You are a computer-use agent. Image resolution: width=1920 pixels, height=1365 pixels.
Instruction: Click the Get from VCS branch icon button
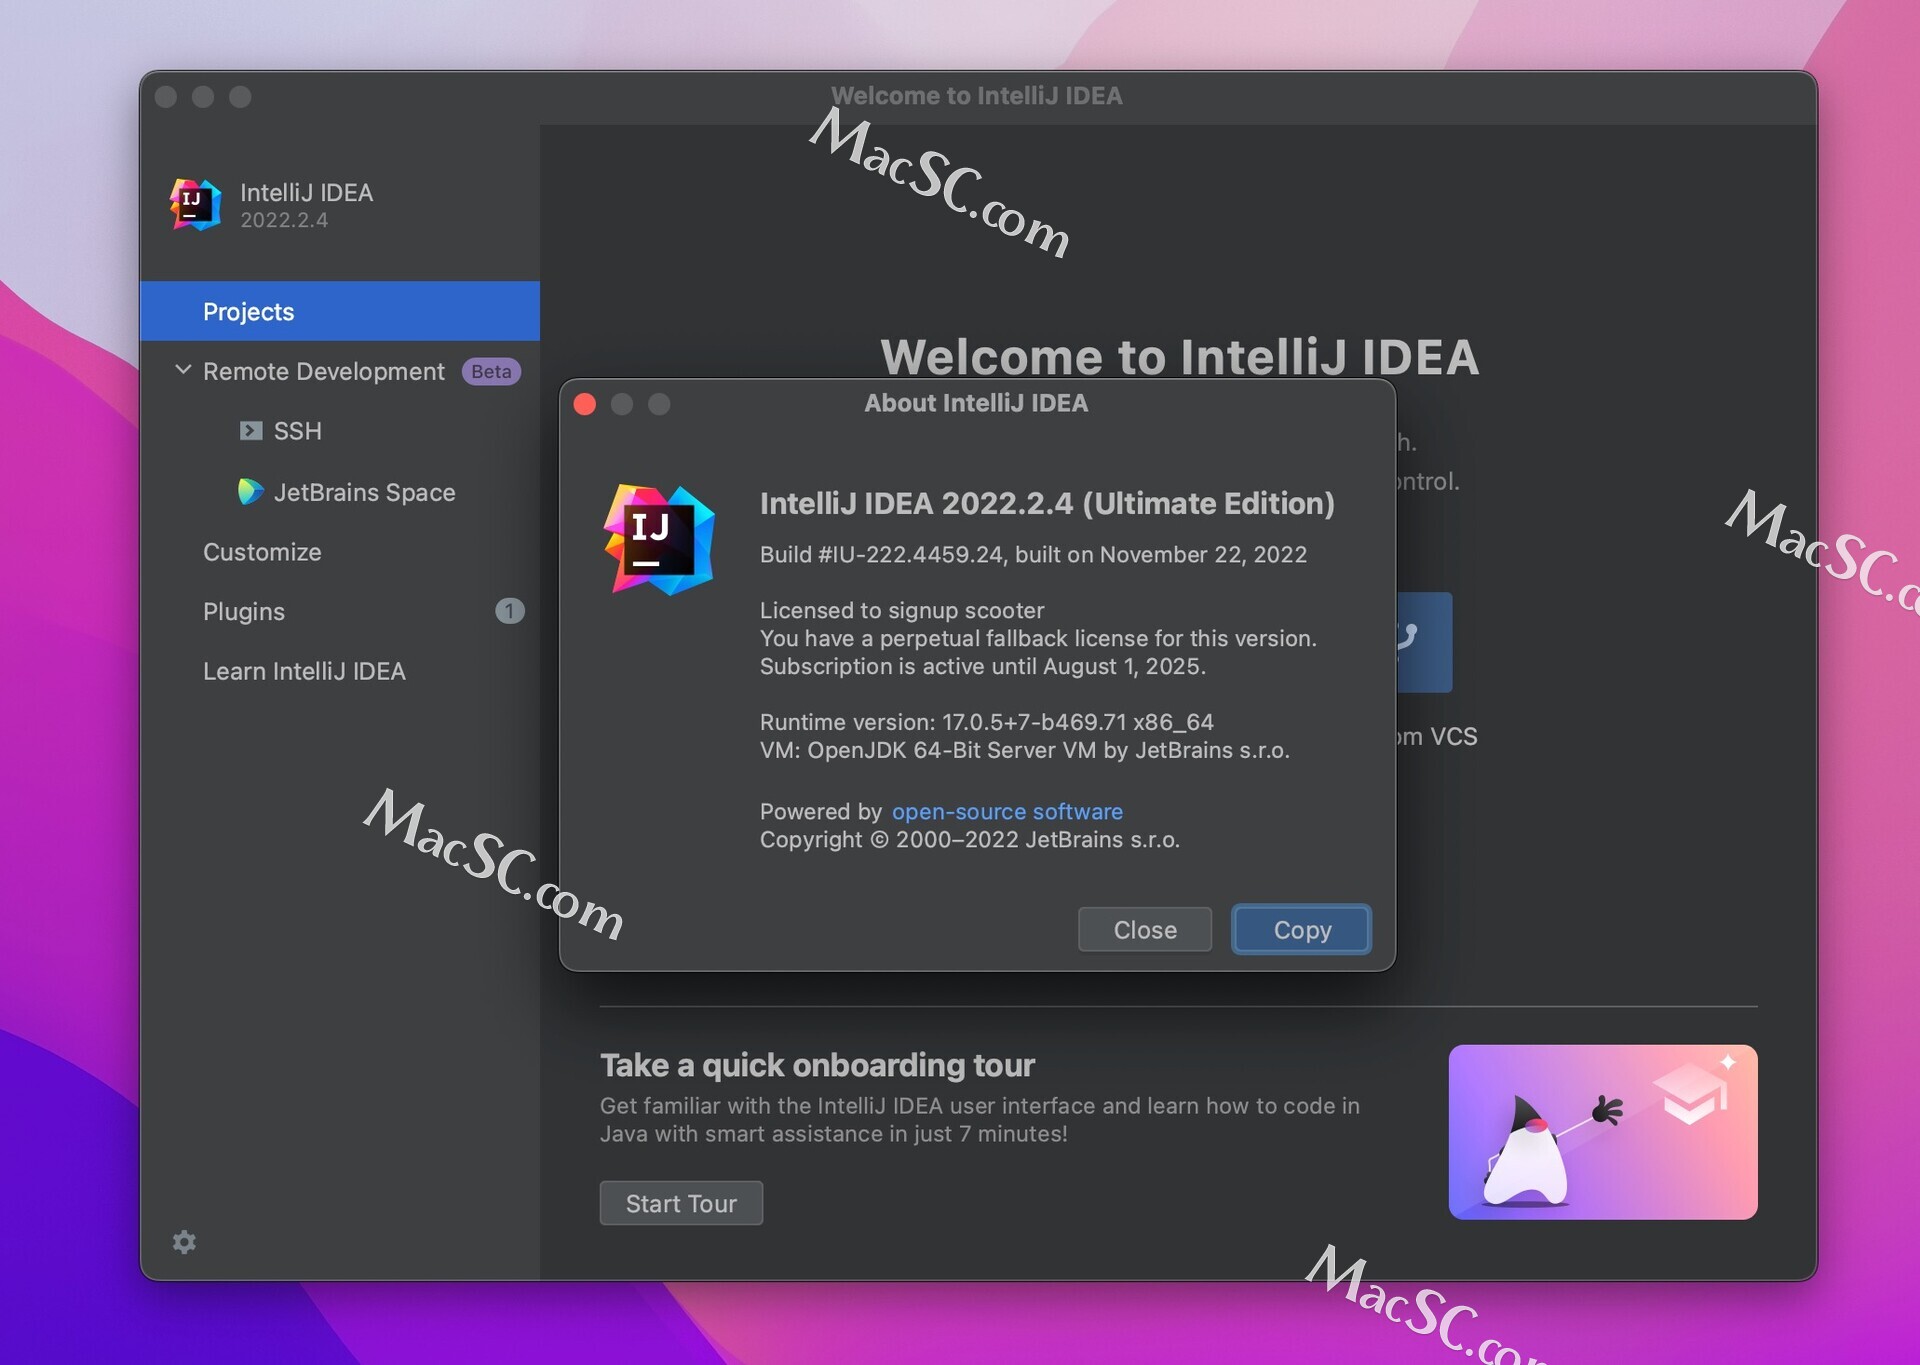1424,642
